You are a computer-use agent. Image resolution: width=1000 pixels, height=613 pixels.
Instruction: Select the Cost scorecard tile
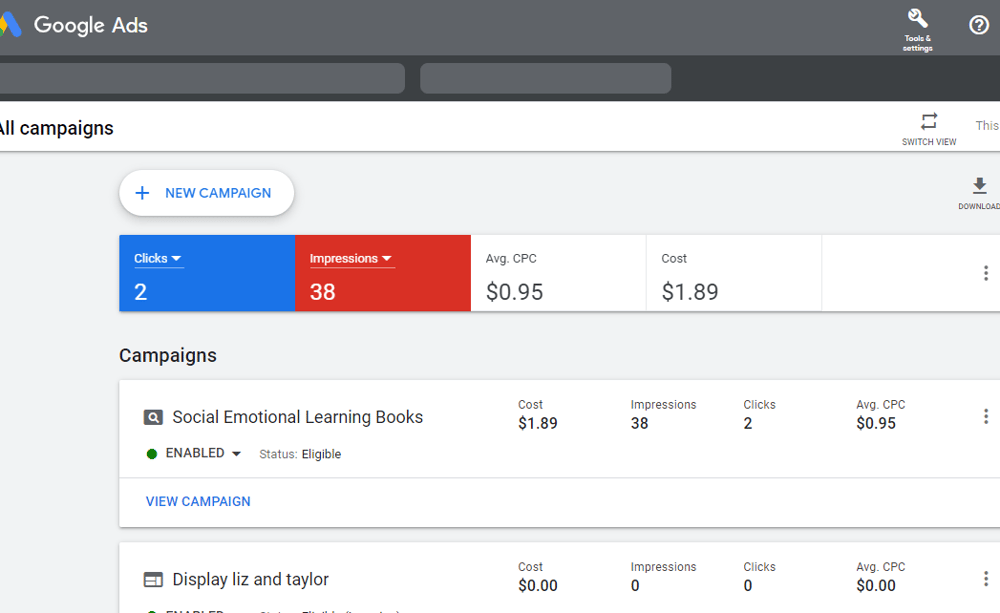pos(733,273)
